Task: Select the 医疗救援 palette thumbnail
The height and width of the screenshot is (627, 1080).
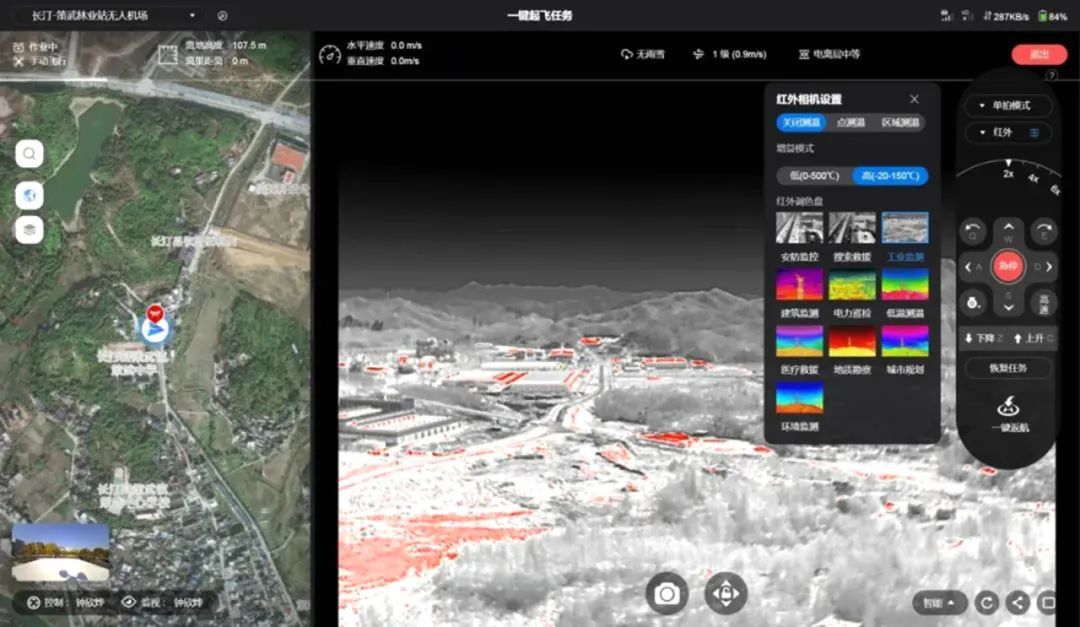Action: [799, 341]
